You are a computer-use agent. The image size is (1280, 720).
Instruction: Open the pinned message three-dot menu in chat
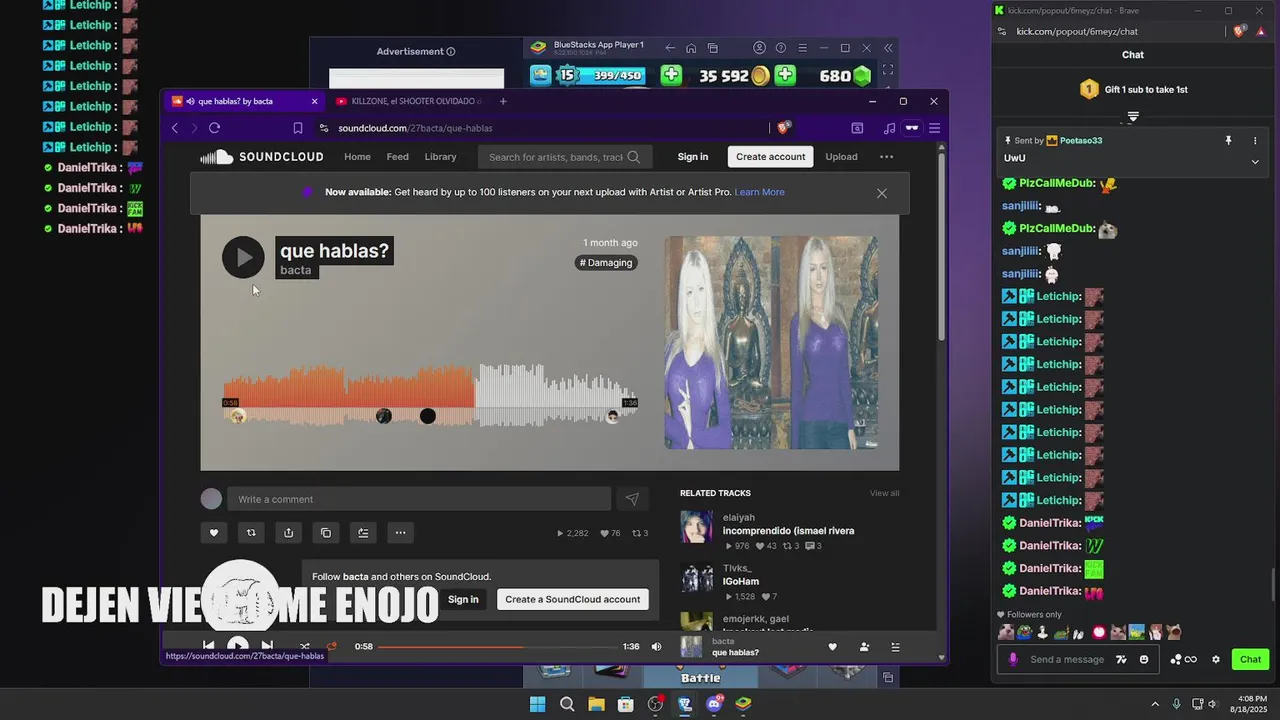pos(1255,141)
